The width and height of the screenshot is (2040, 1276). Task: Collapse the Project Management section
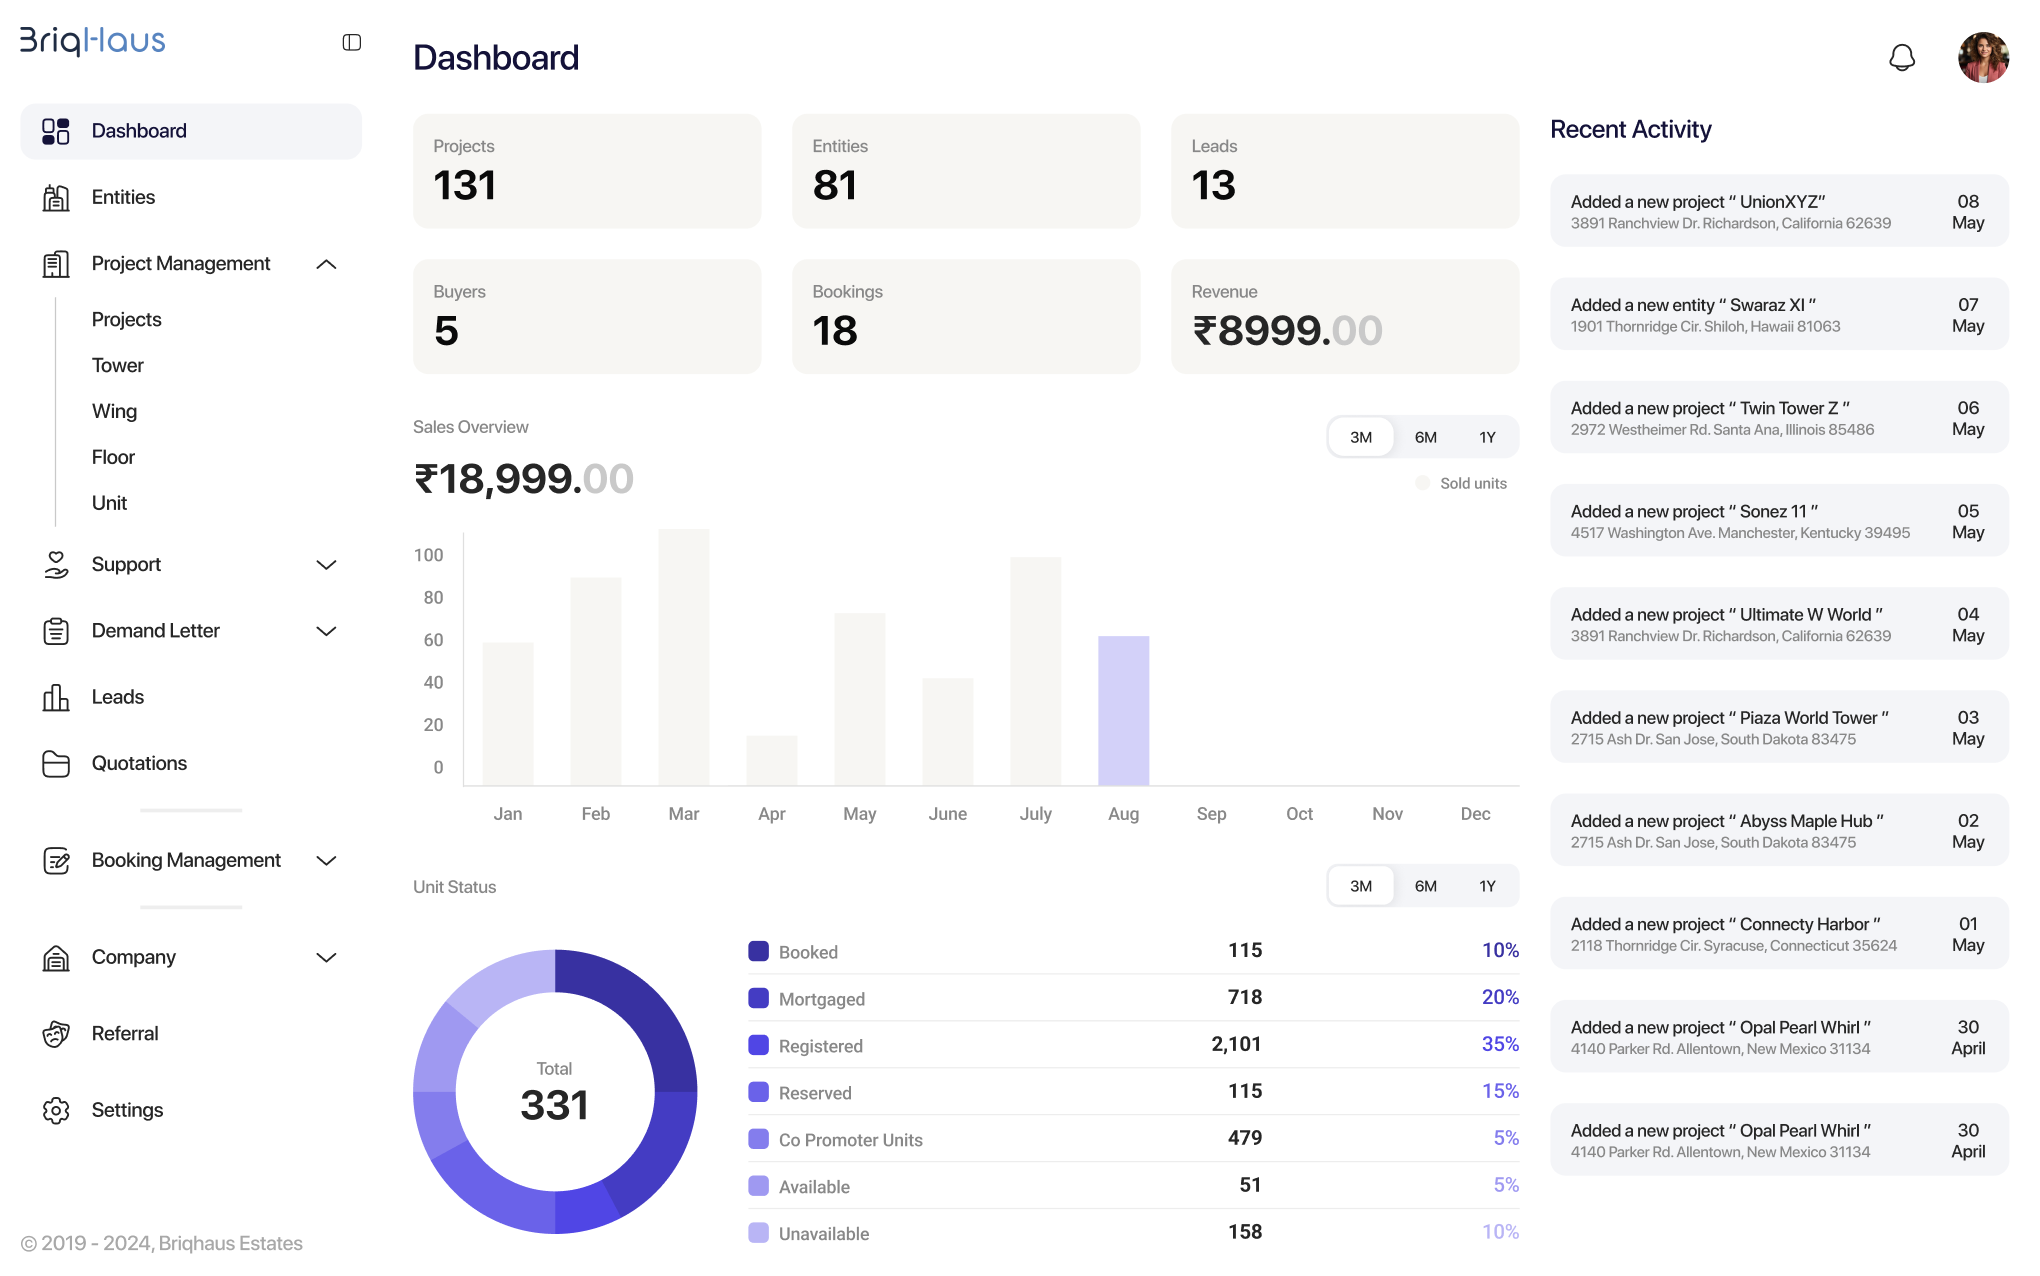[326, 264]
